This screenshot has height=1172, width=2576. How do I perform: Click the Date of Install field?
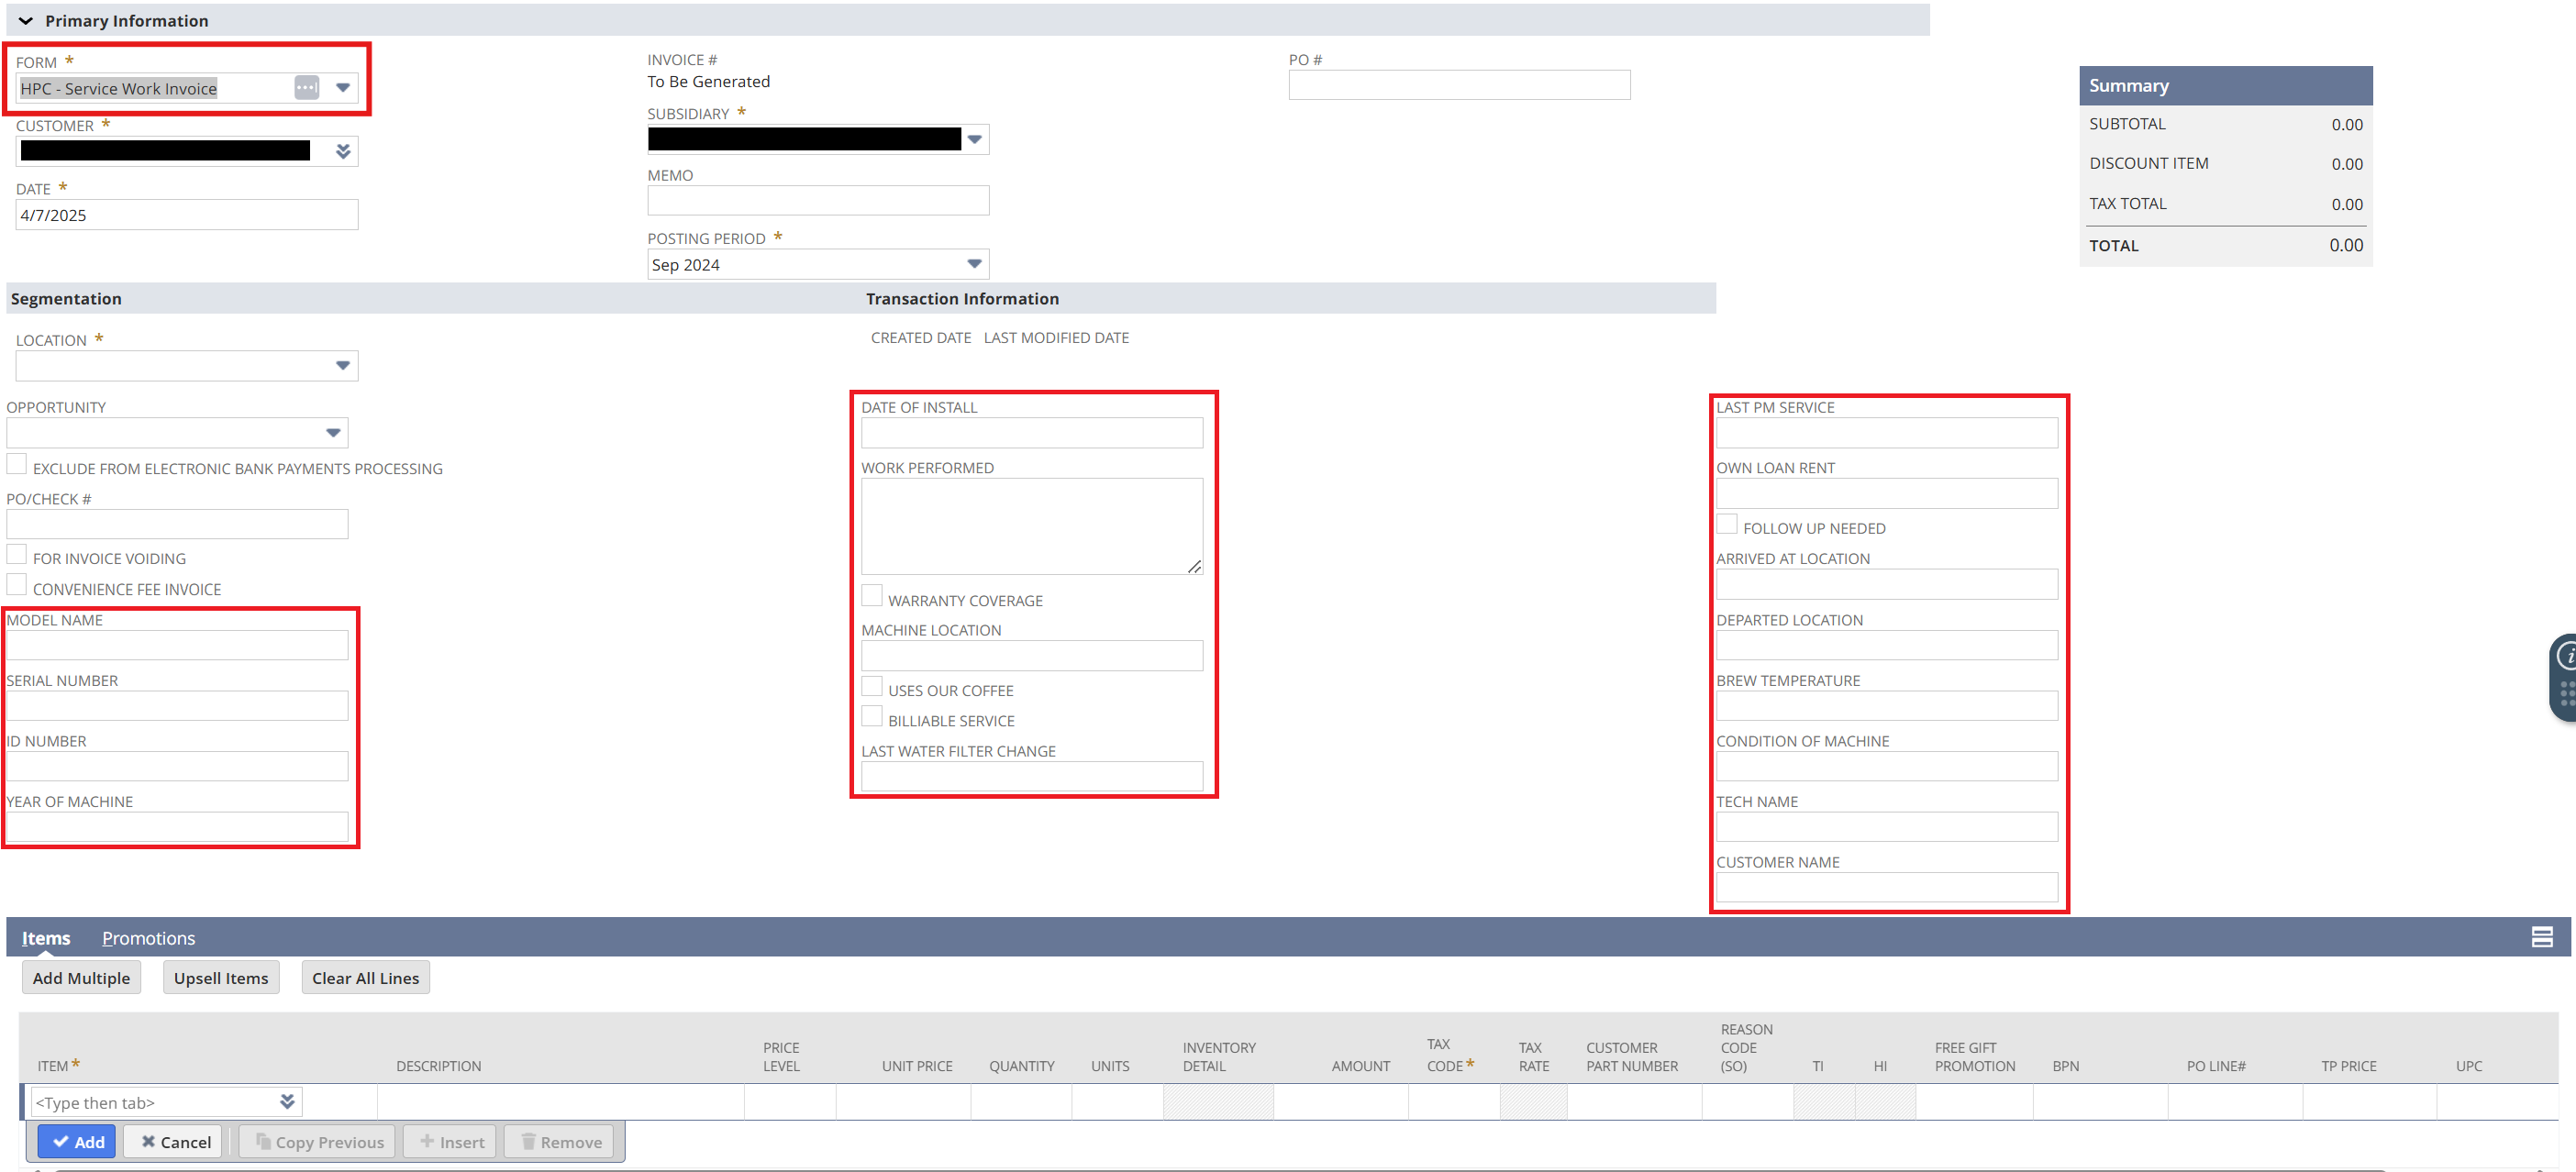pos(1032,433)
